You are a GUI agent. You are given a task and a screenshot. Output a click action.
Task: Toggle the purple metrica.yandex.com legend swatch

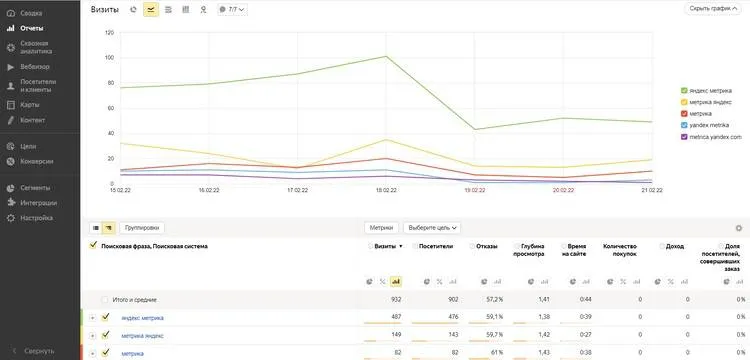click(x=684, y=137)
